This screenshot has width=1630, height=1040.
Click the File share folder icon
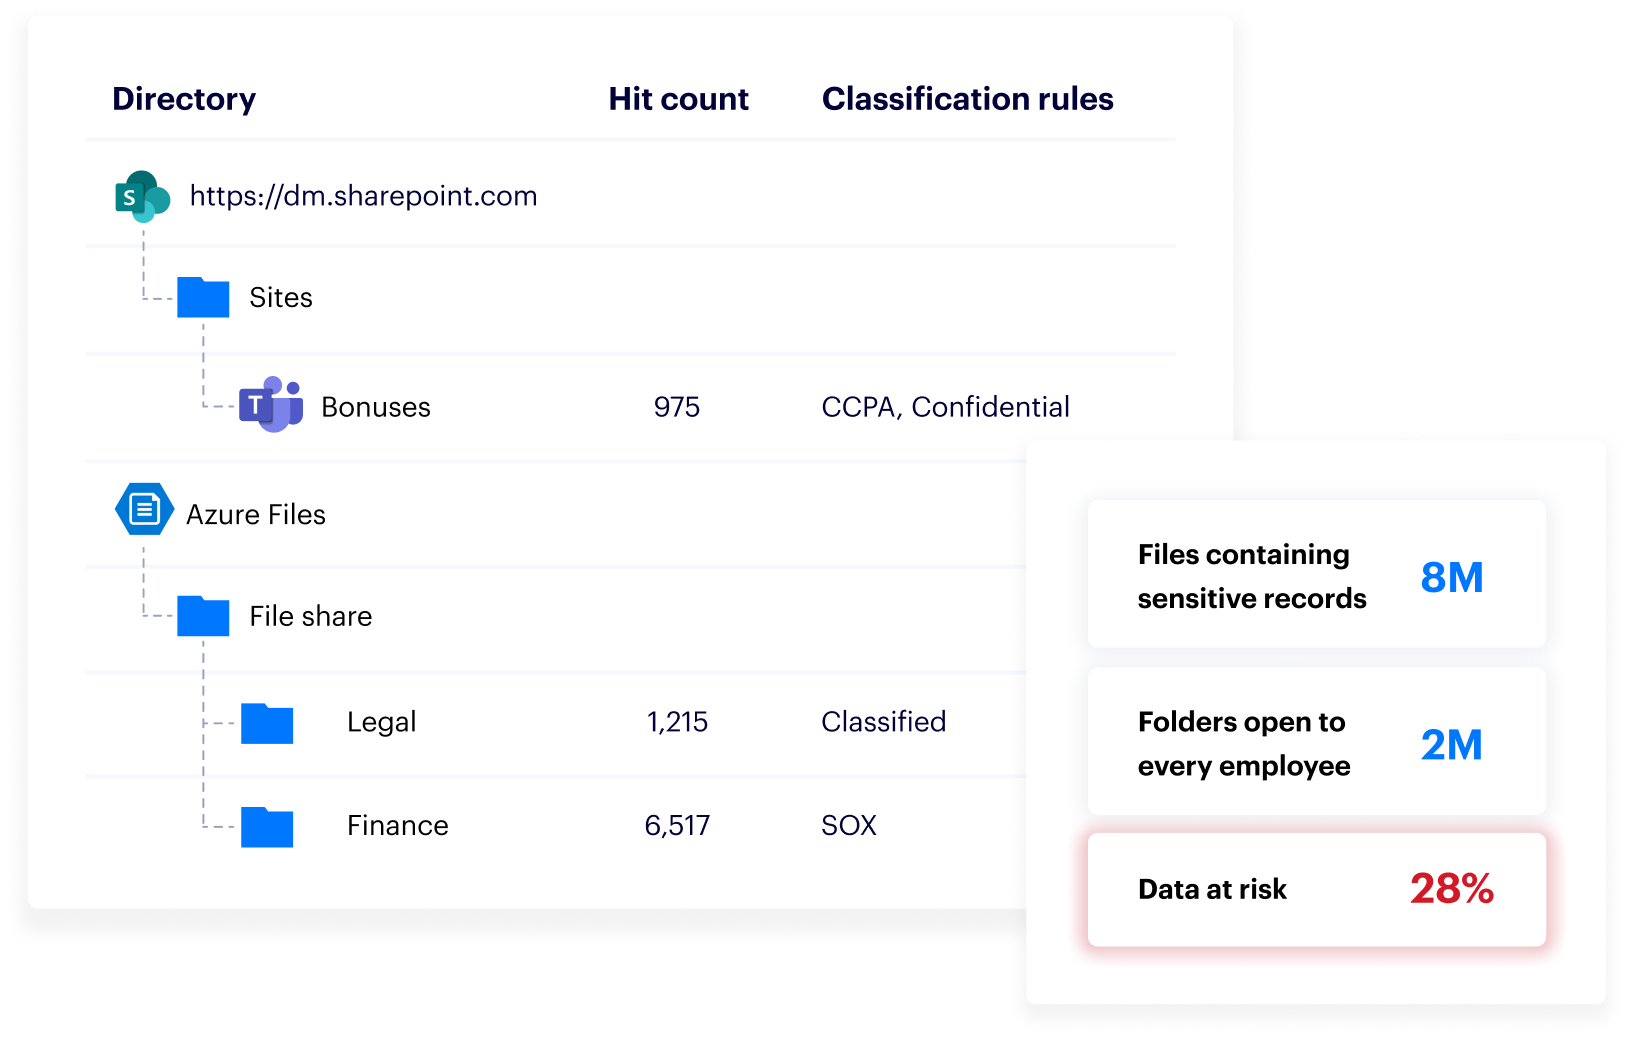pyautogui.click(x=203, y=616)
